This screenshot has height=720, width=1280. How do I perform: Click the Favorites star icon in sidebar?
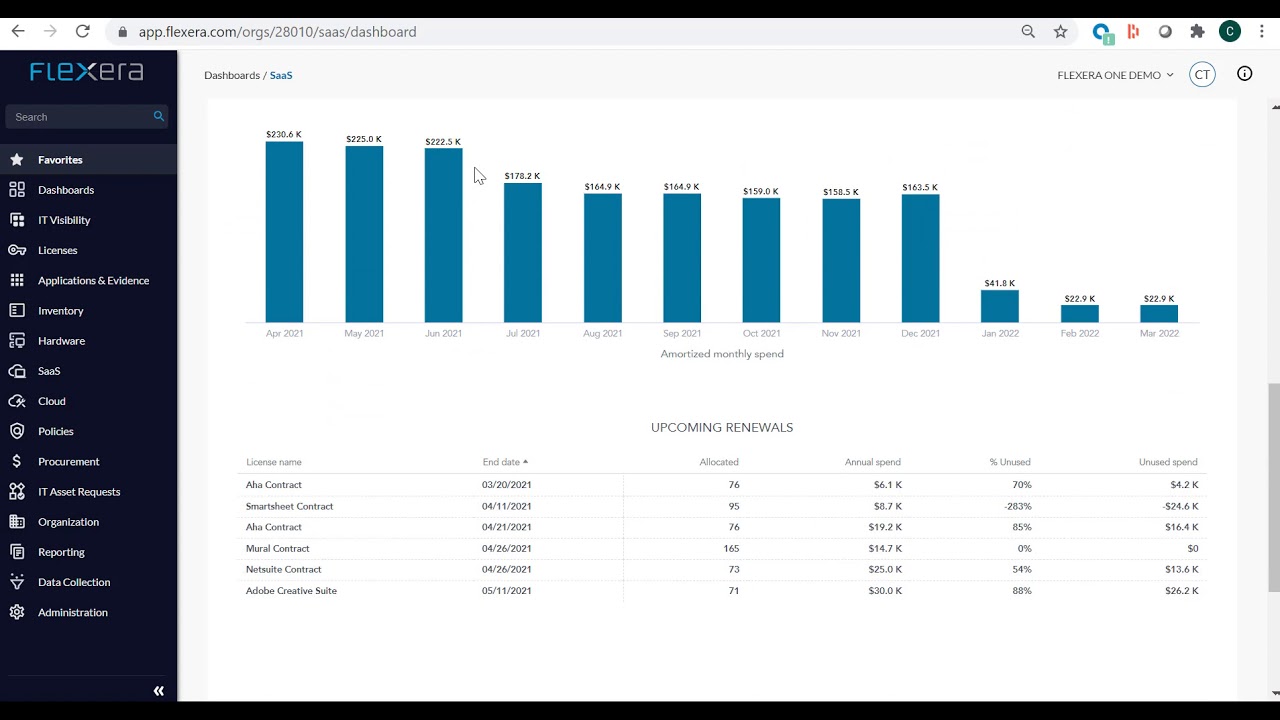tap(17, 159)
